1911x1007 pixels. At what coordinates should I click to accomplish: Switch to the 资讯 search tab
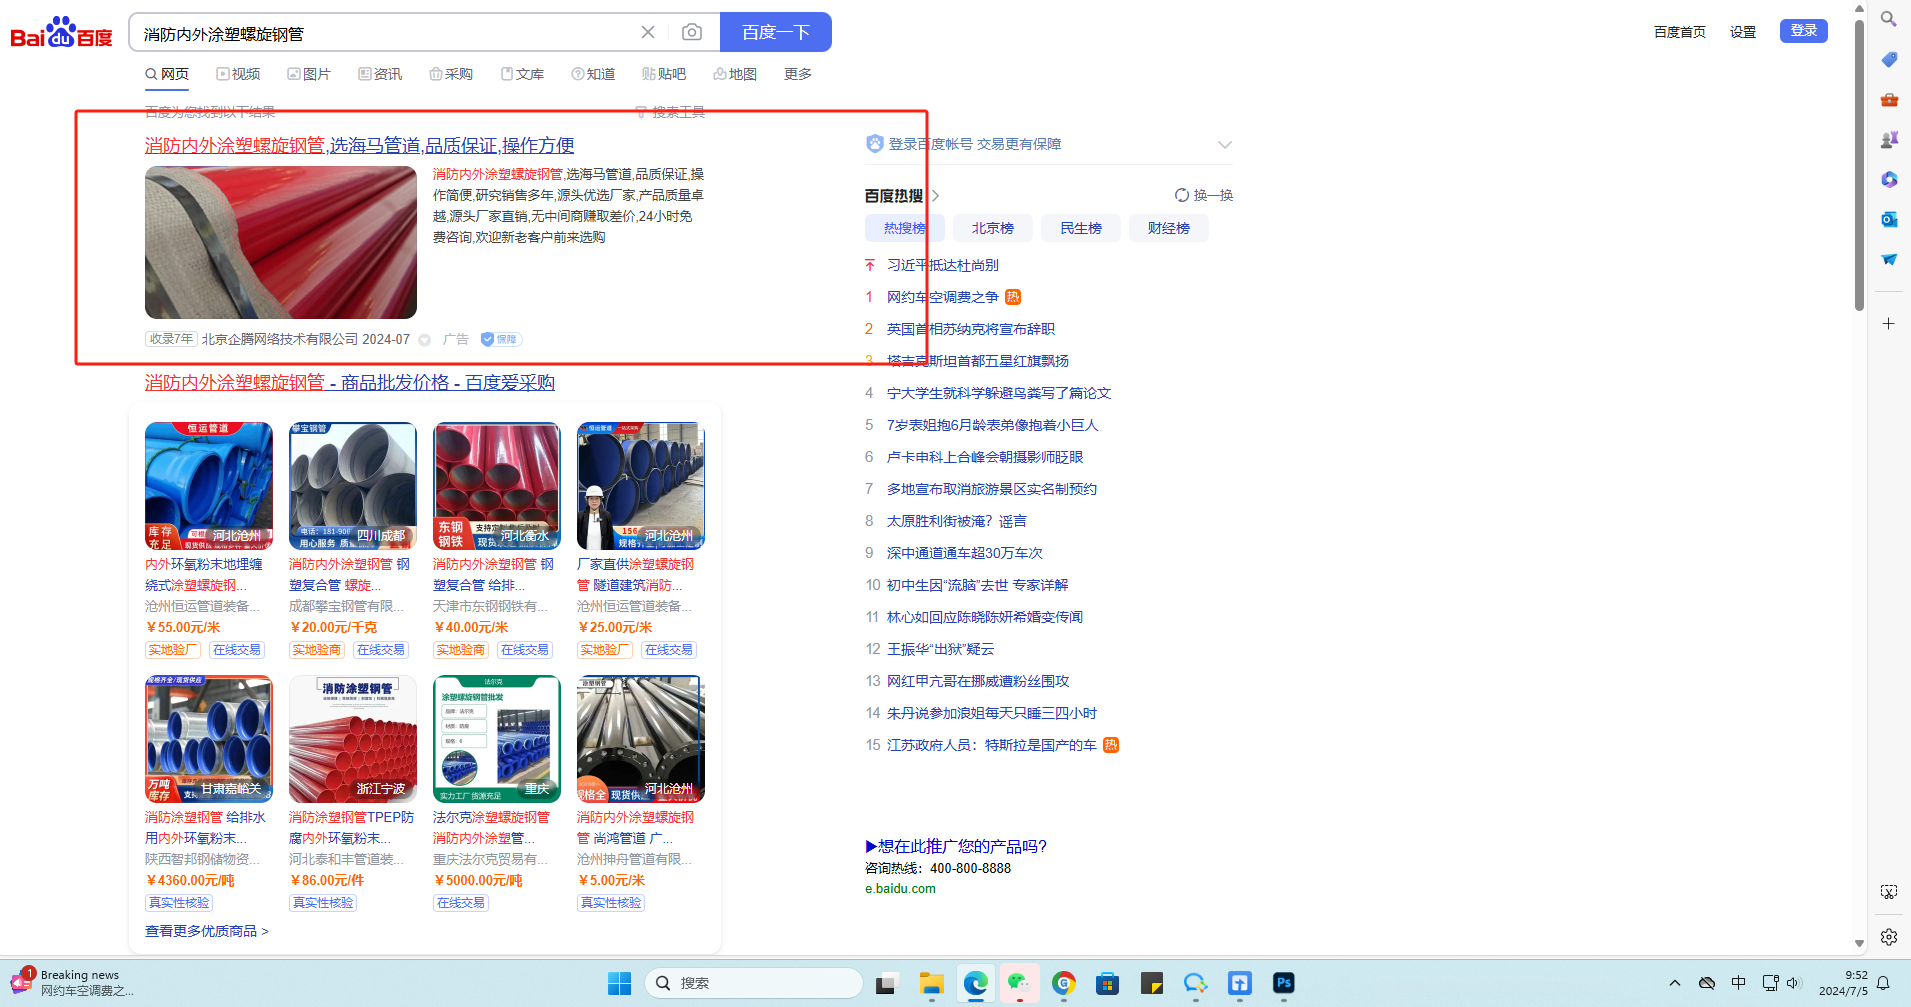[x=380, y=74]
